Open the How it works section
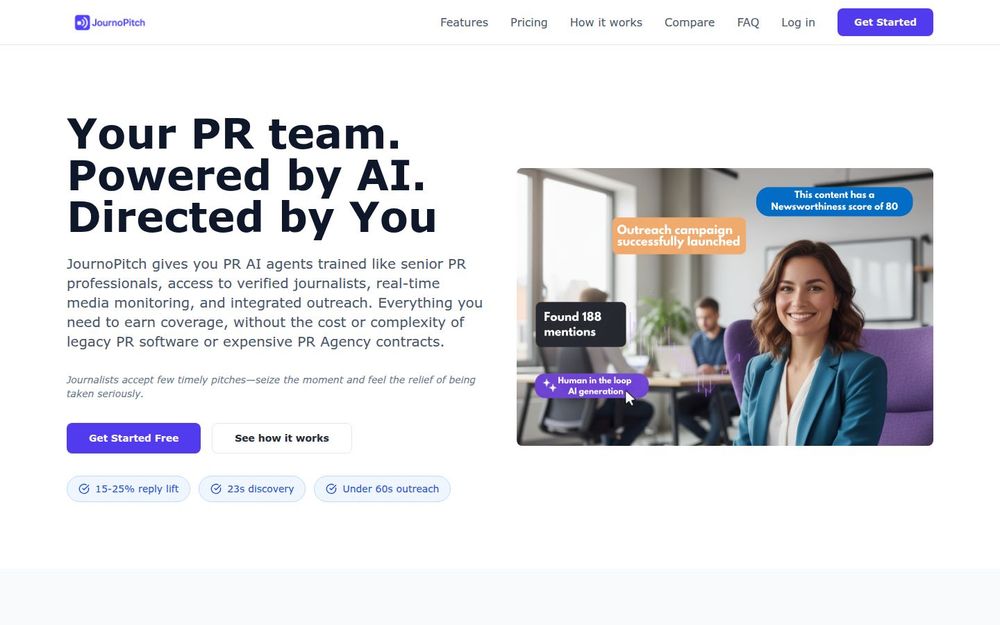The height and width of the screenshot is (625, 1000). pyautogui.click(x=606, y=22)
